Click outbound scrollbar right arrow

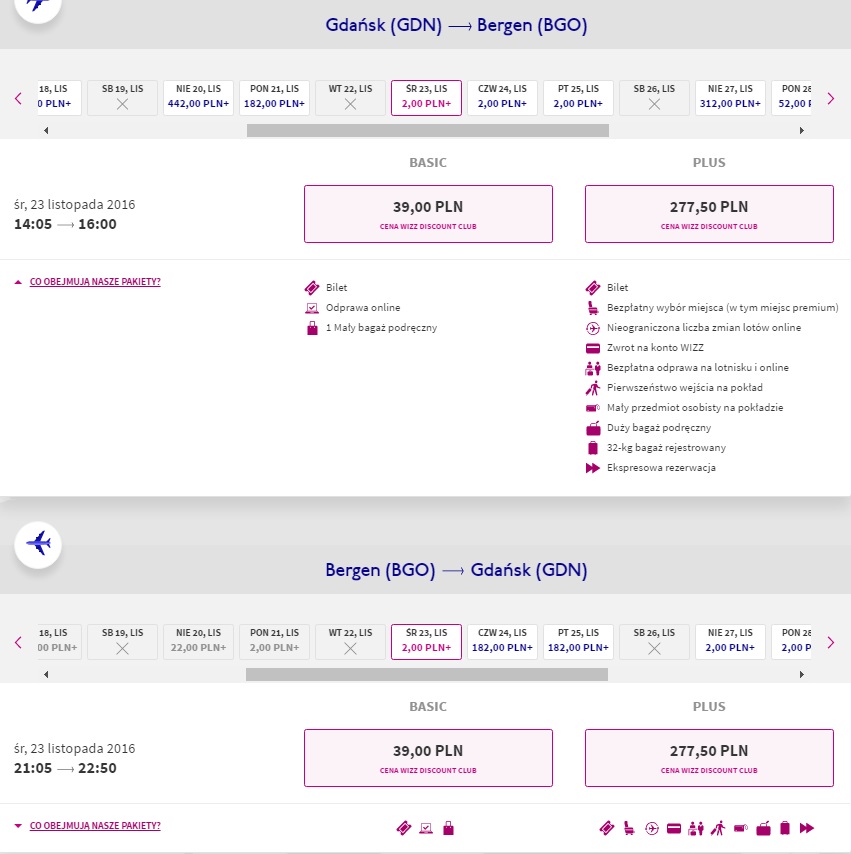(801, 130)
